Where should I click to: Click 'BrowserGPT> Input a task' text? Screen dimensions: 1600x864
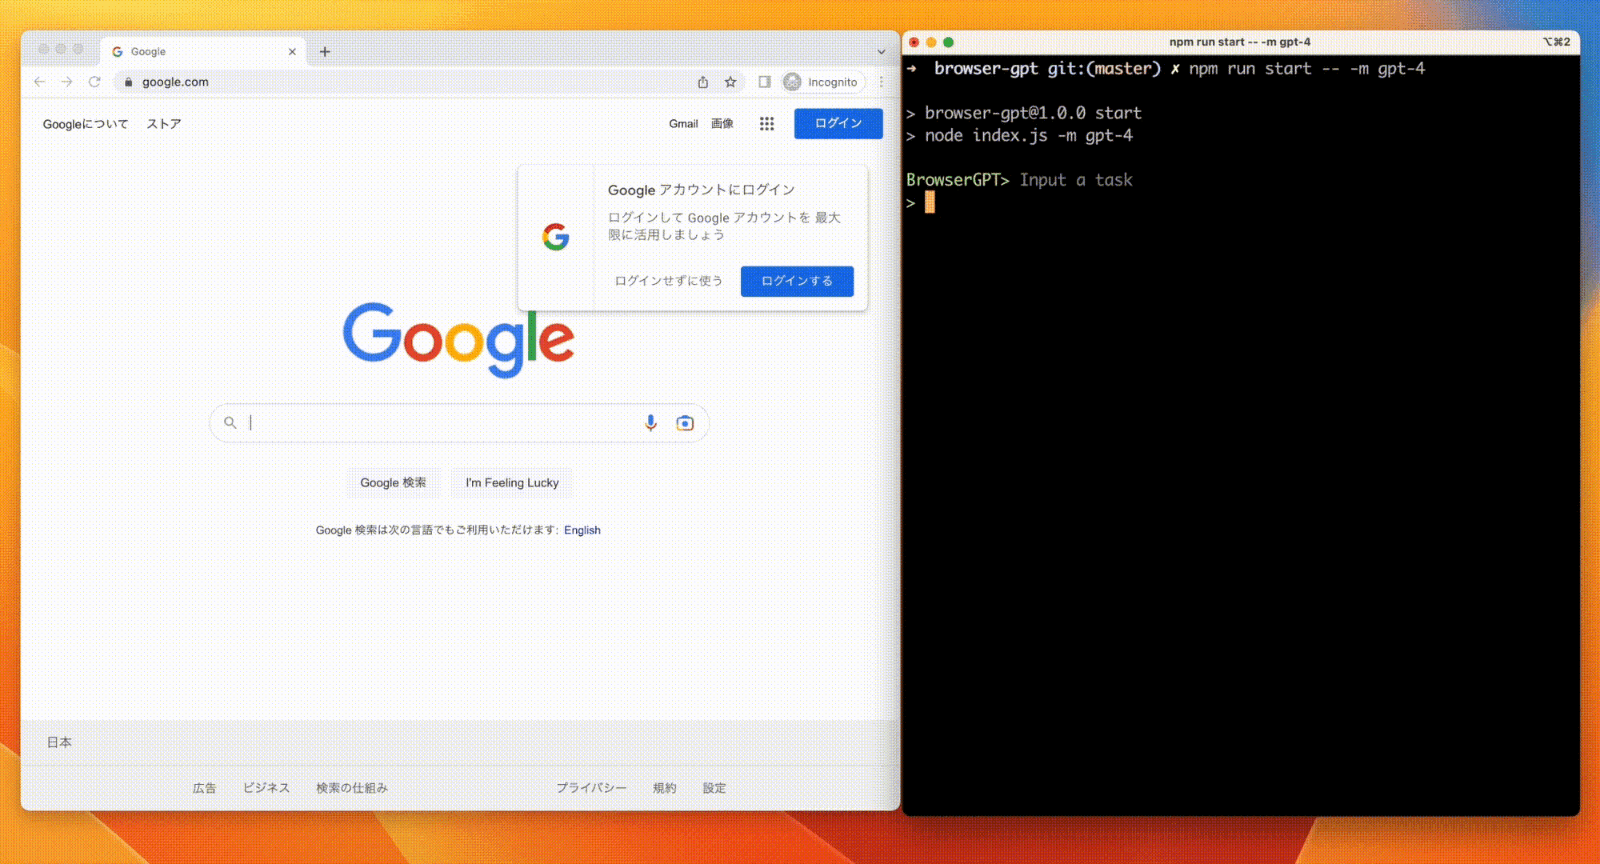[1019, 180]
